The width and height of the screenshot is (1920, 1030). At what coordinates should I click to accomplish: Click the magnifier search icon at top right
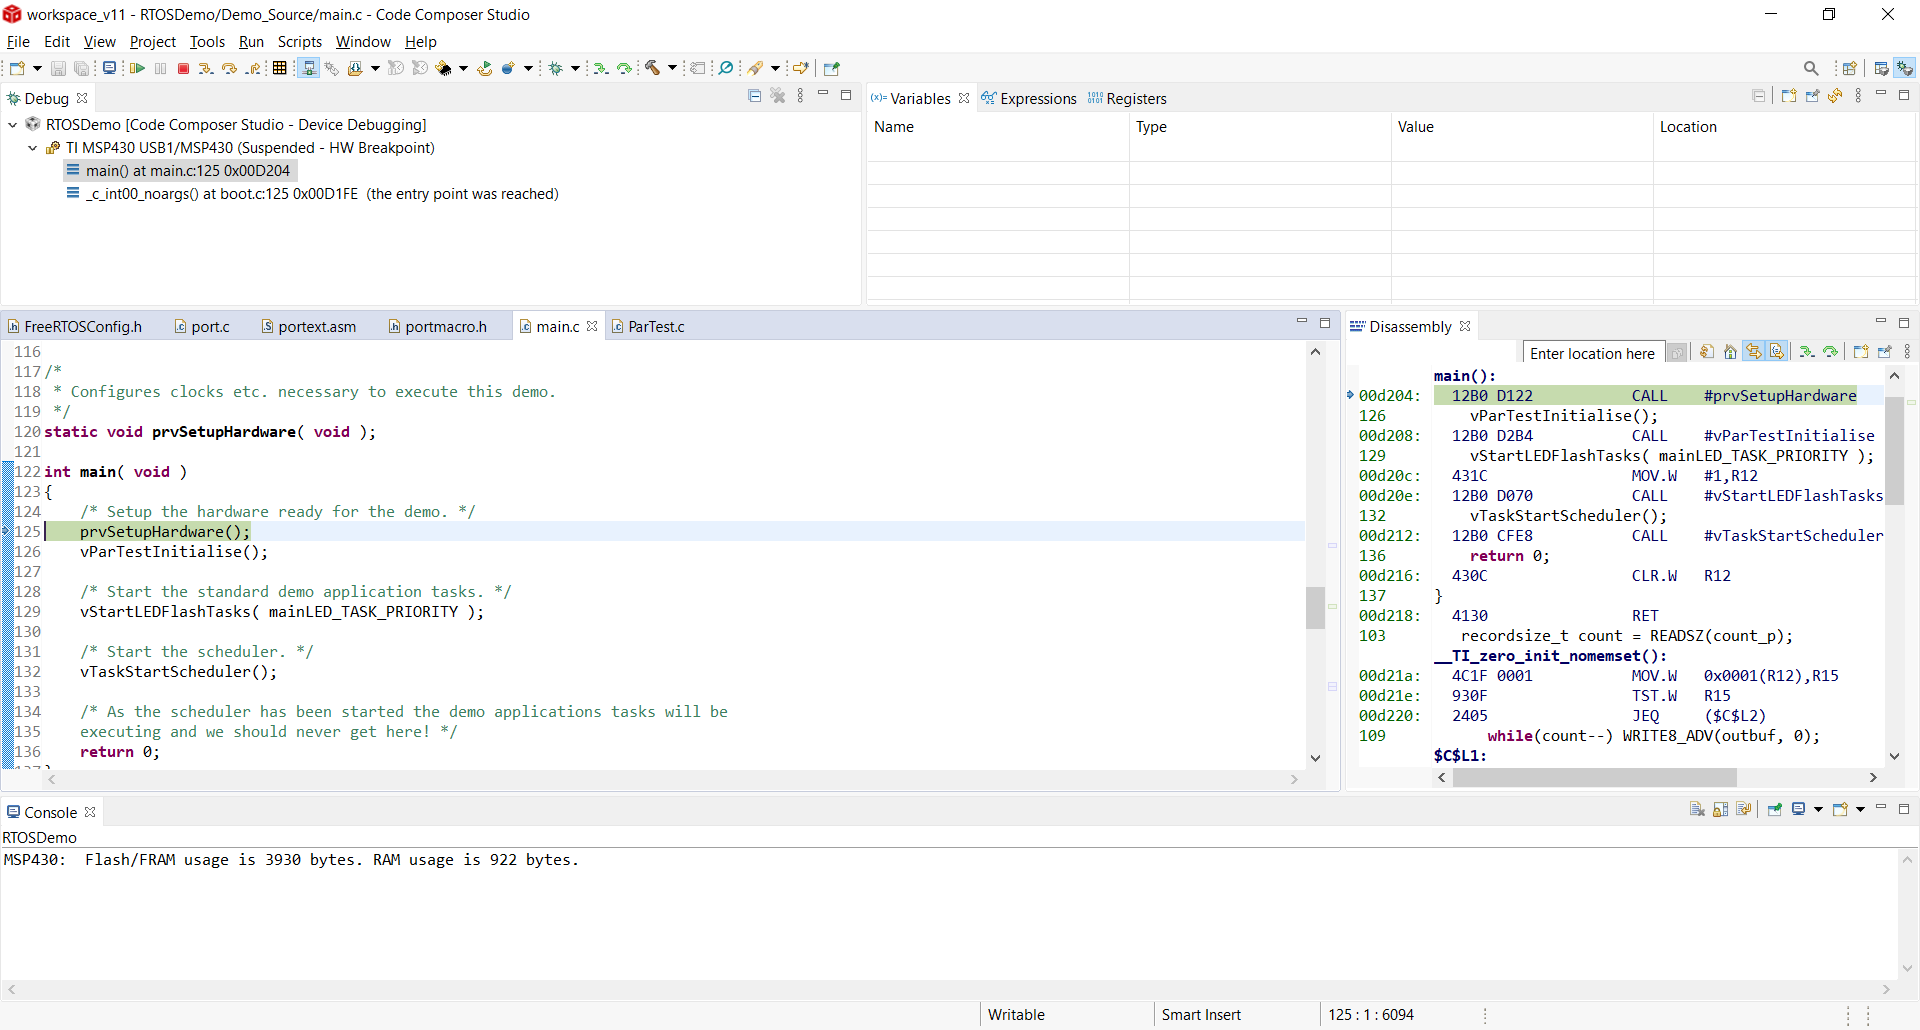coord(1811,68)
